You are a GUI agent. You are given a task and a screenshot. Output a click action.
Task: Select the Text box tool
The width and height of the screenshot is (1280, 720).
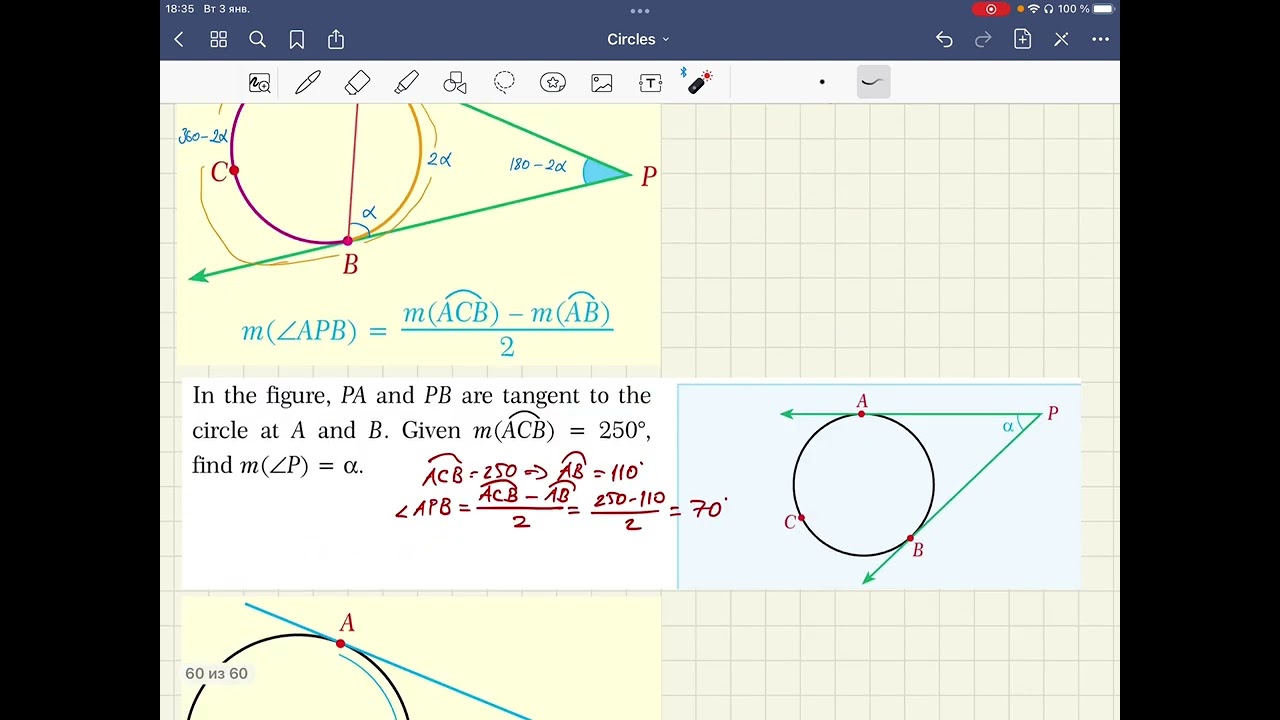(651, 83)
